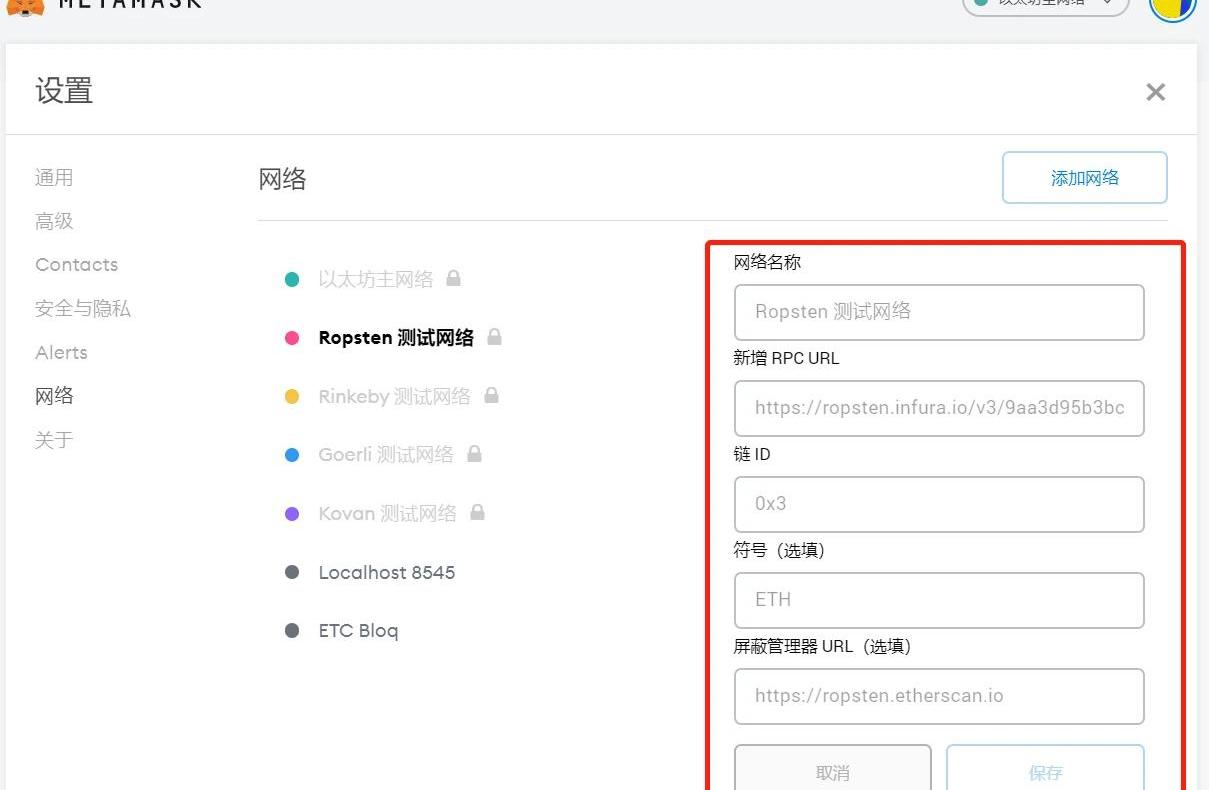Open the 安全与隐私 settings section

(x=83, y=309)
